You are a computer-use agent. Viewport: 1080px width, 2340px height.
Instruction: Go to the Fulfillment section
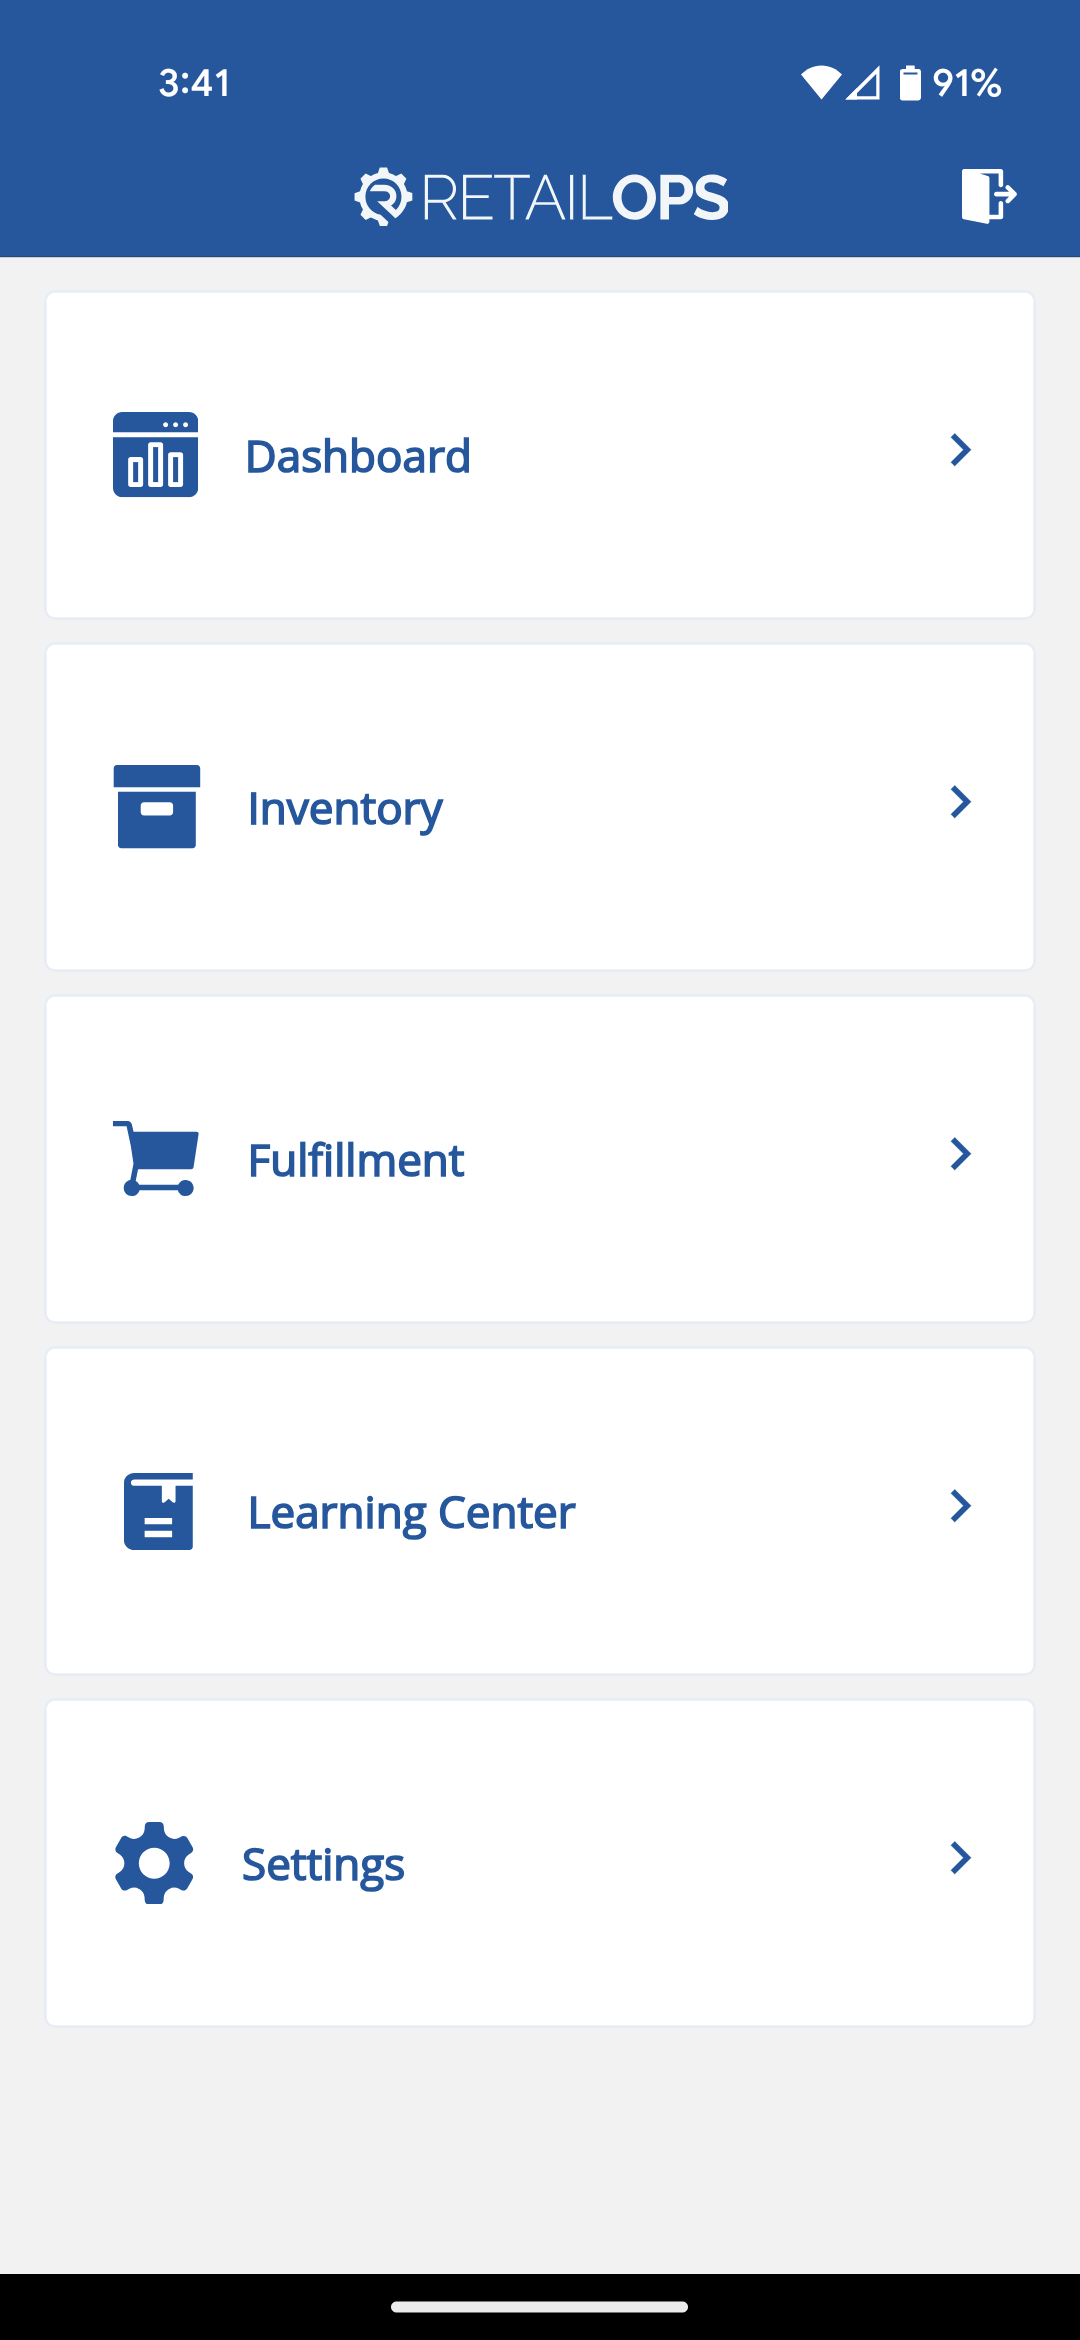click(540, 1159)
